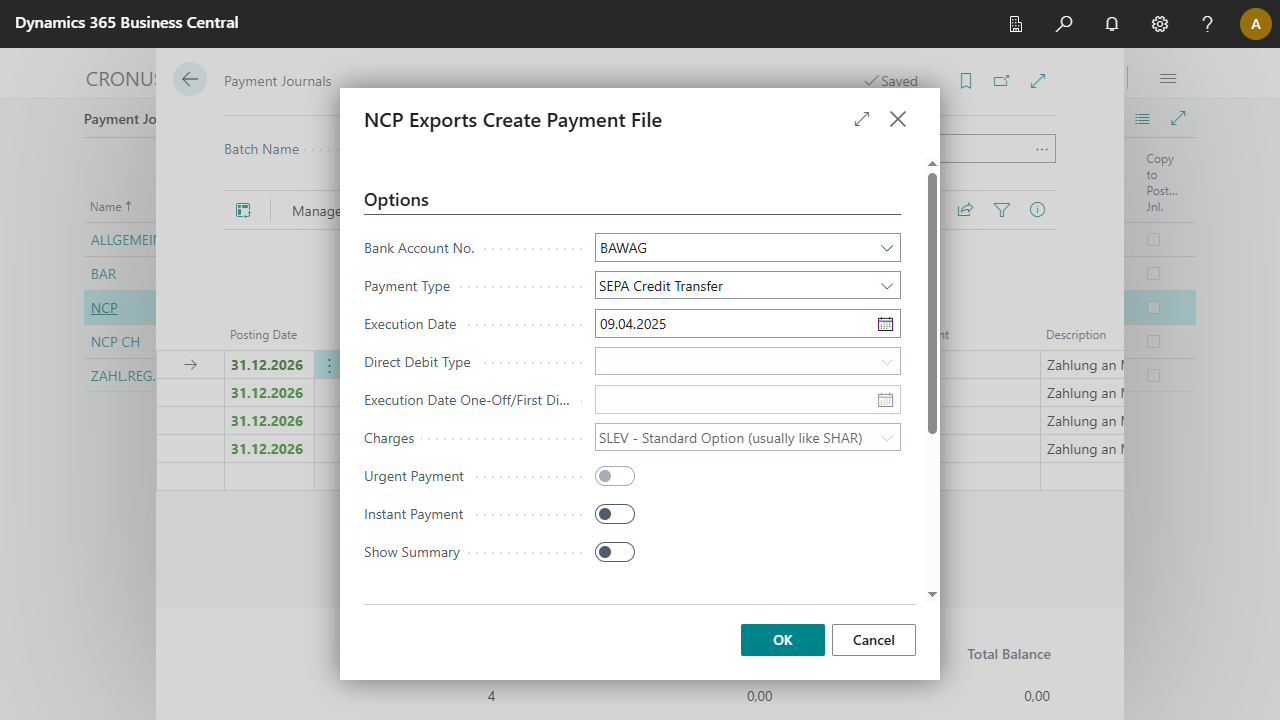
Task: Open the hamburger menu at top right
Action: tap(1168, 79)
